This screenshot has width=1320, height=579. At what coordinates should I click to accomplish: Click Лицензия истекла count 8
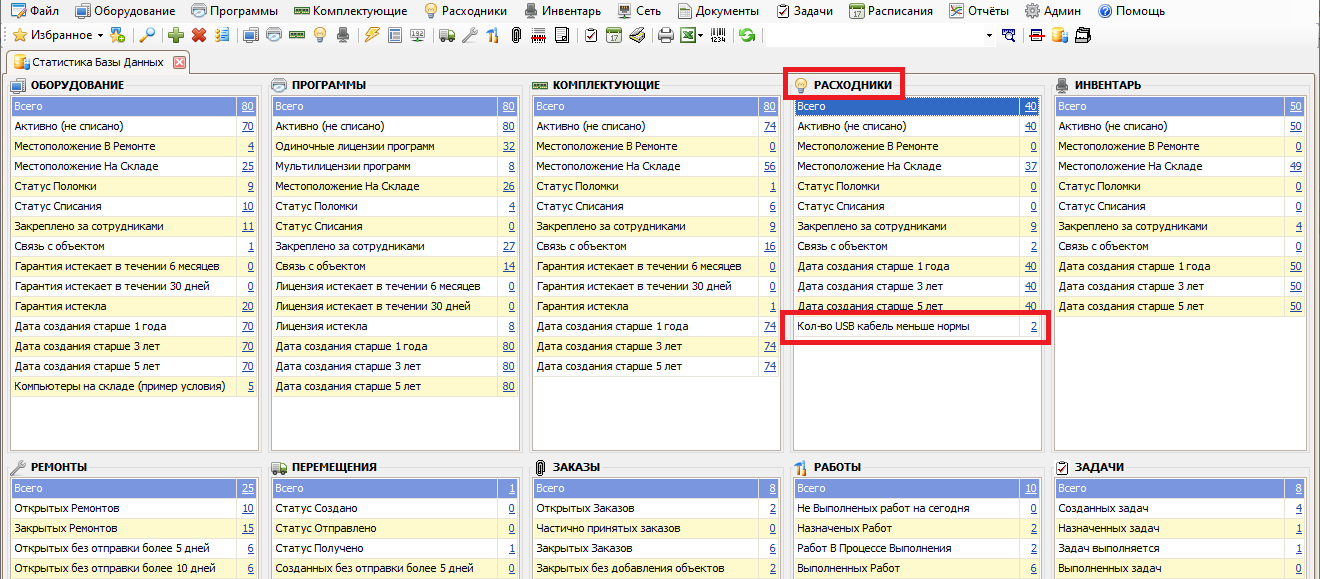tap(511, 326)
